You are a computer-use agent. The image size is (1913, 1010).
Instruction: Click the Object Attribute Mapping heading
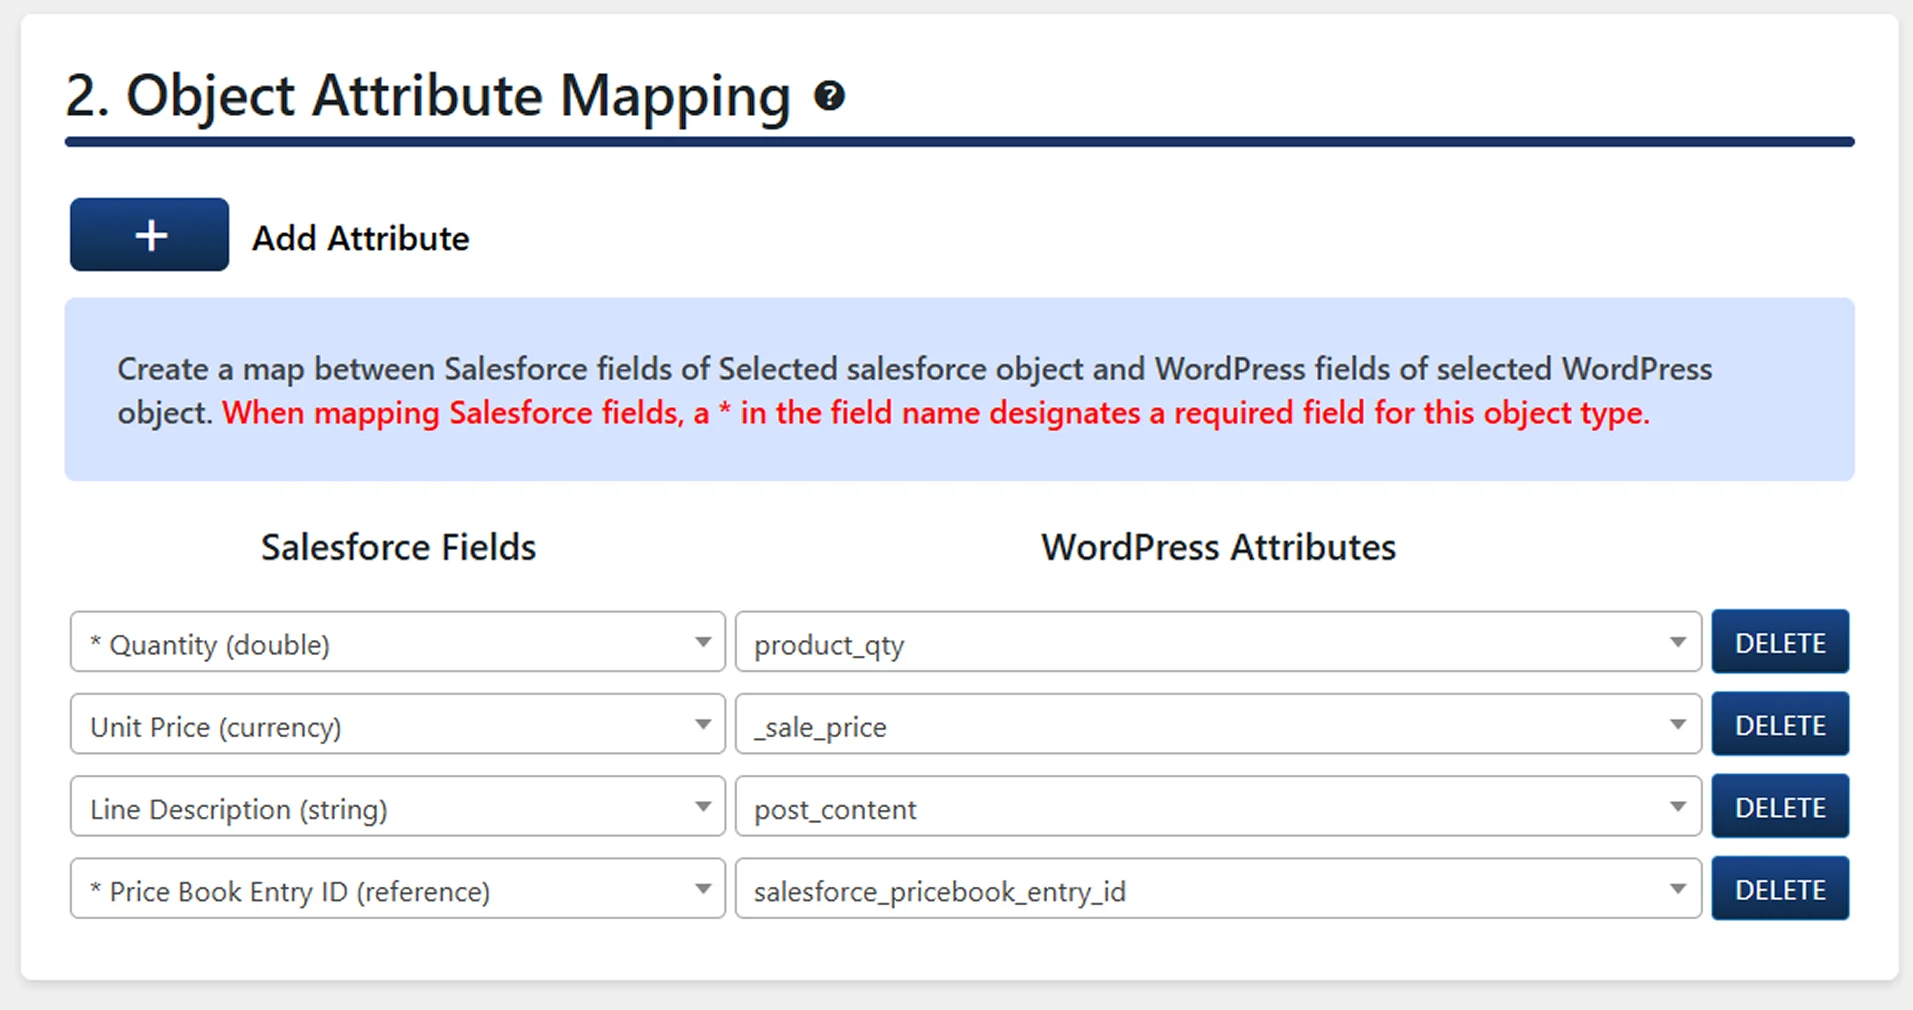coord(428,96)
